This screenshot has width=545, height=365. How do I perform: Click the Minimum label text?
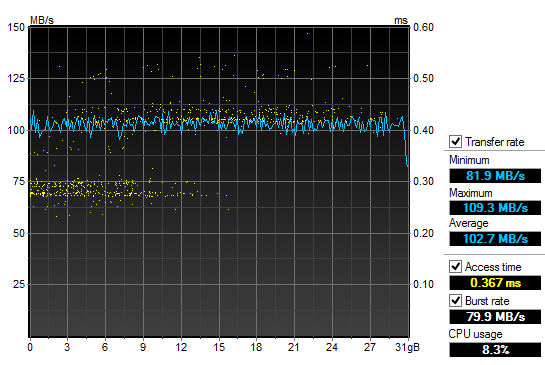[469, 160]
